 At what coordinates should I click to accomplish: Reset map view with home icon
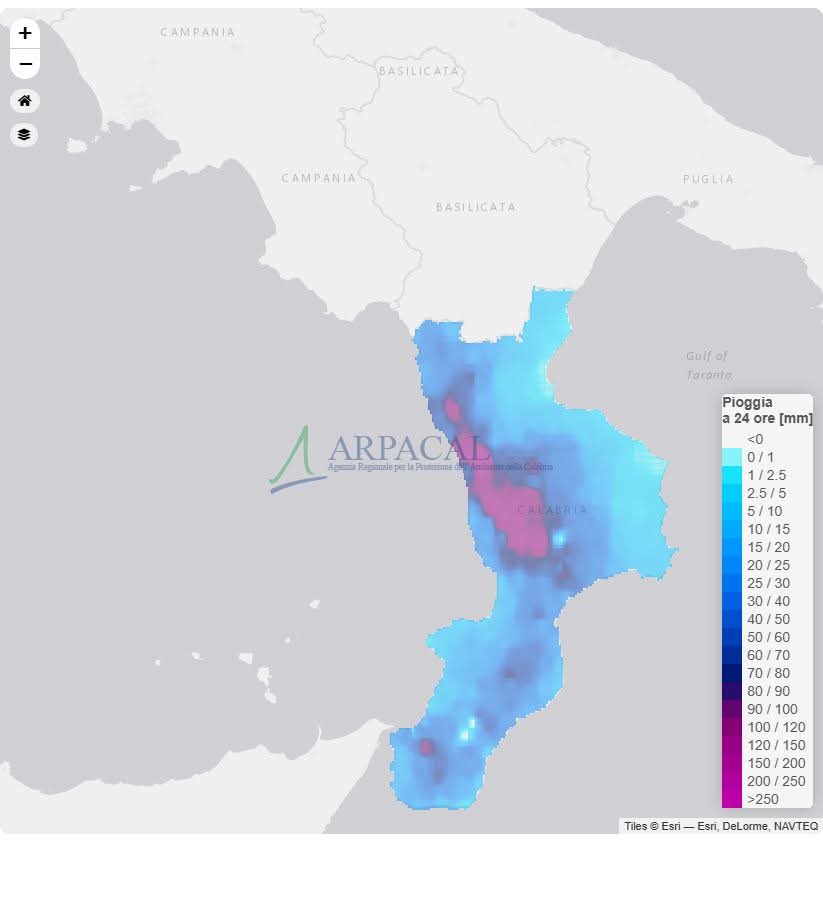25,101
